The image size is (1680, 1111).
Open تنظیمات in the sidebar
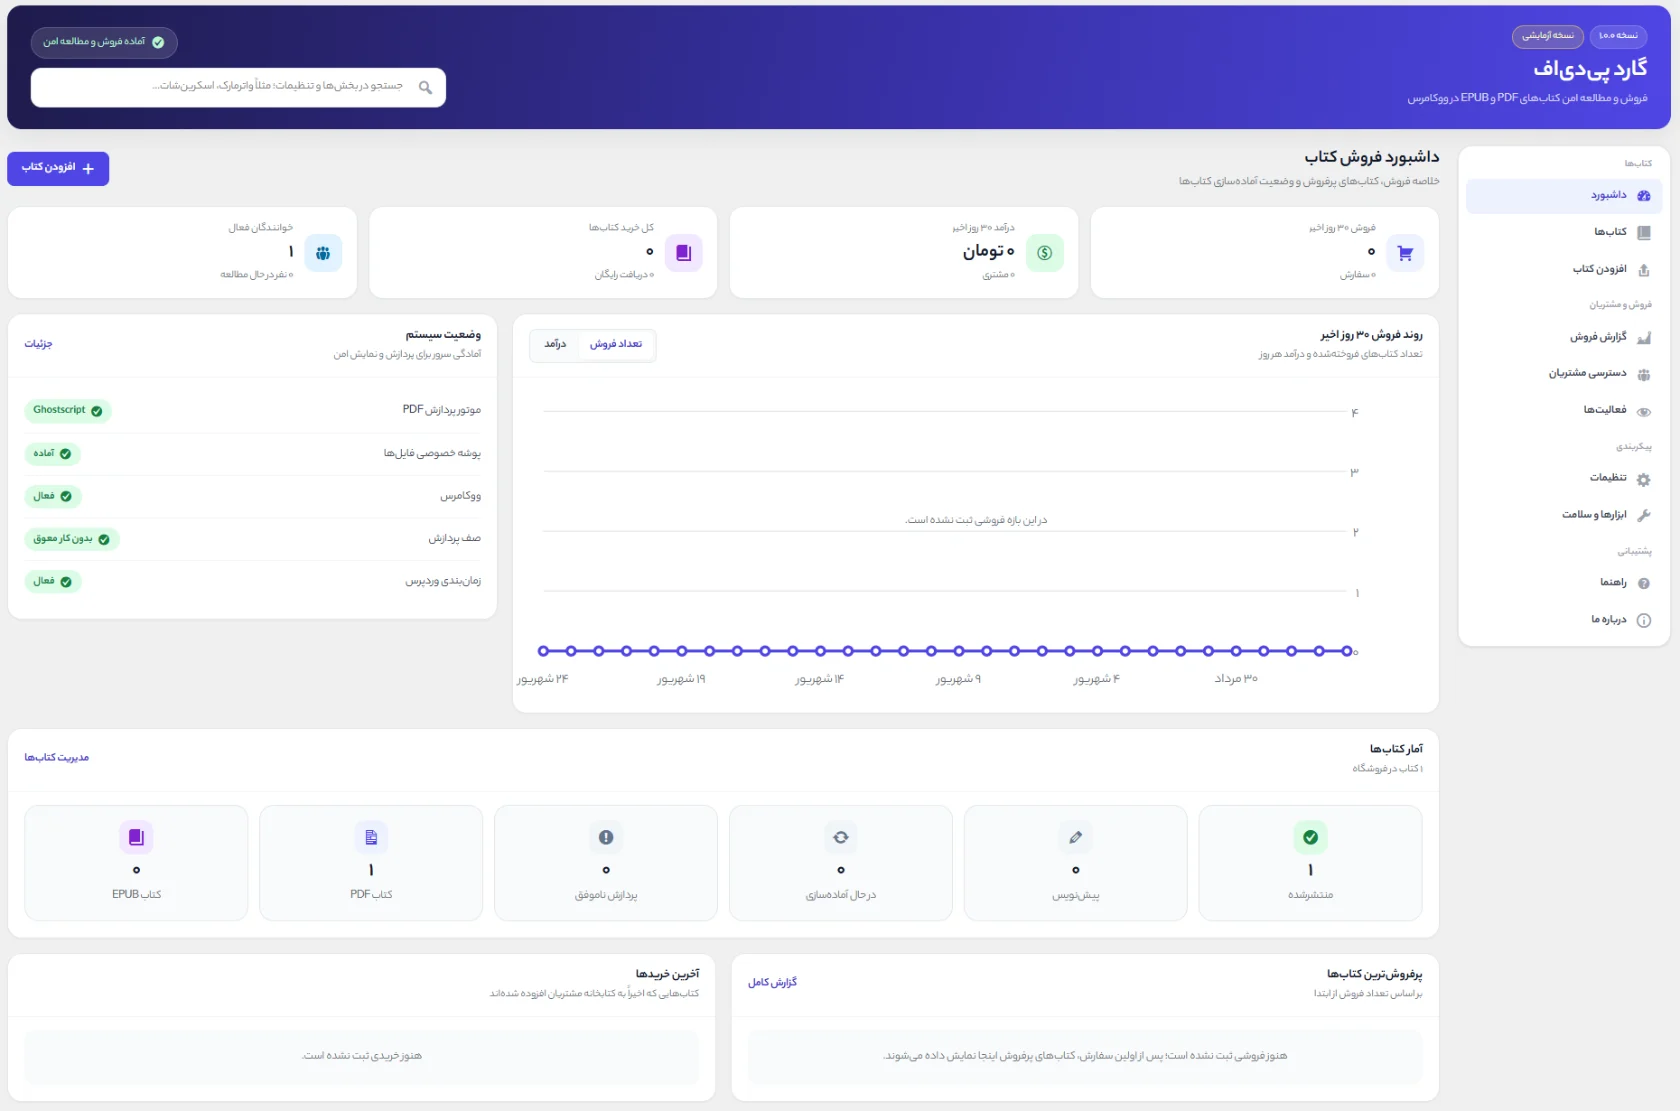tap(1563, 478)
